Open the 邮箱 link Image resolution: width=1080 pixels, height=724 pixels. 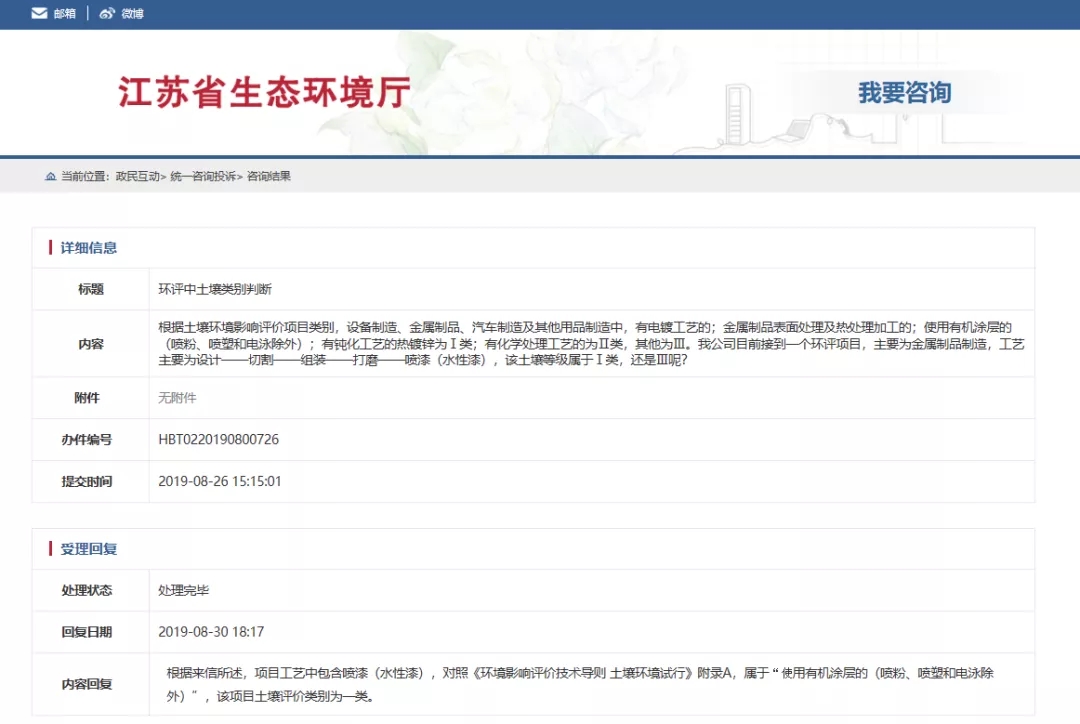65,14
